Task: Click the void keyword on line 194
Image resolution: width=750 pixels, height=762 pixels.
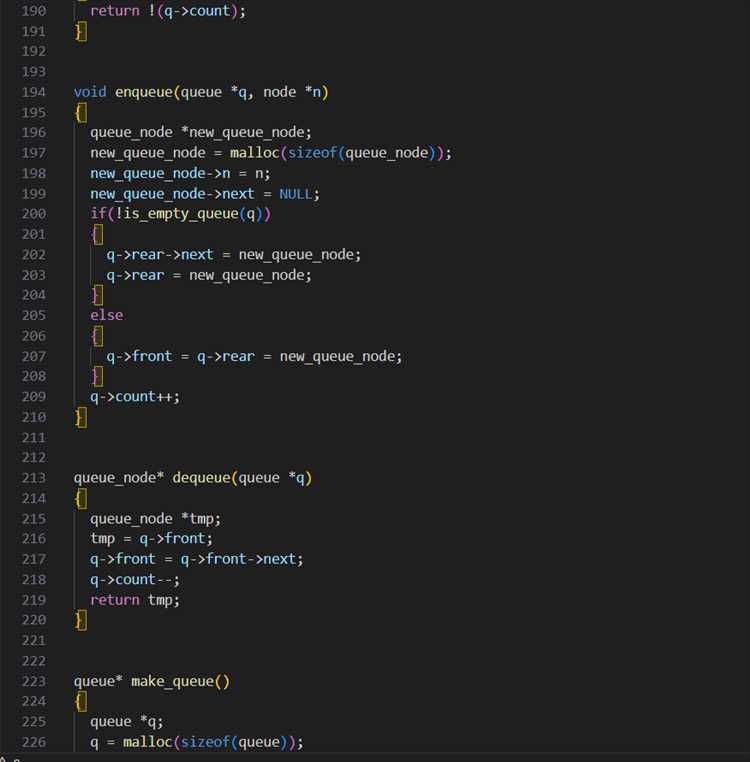Action: pyautogui.click(x=90, y=92)
